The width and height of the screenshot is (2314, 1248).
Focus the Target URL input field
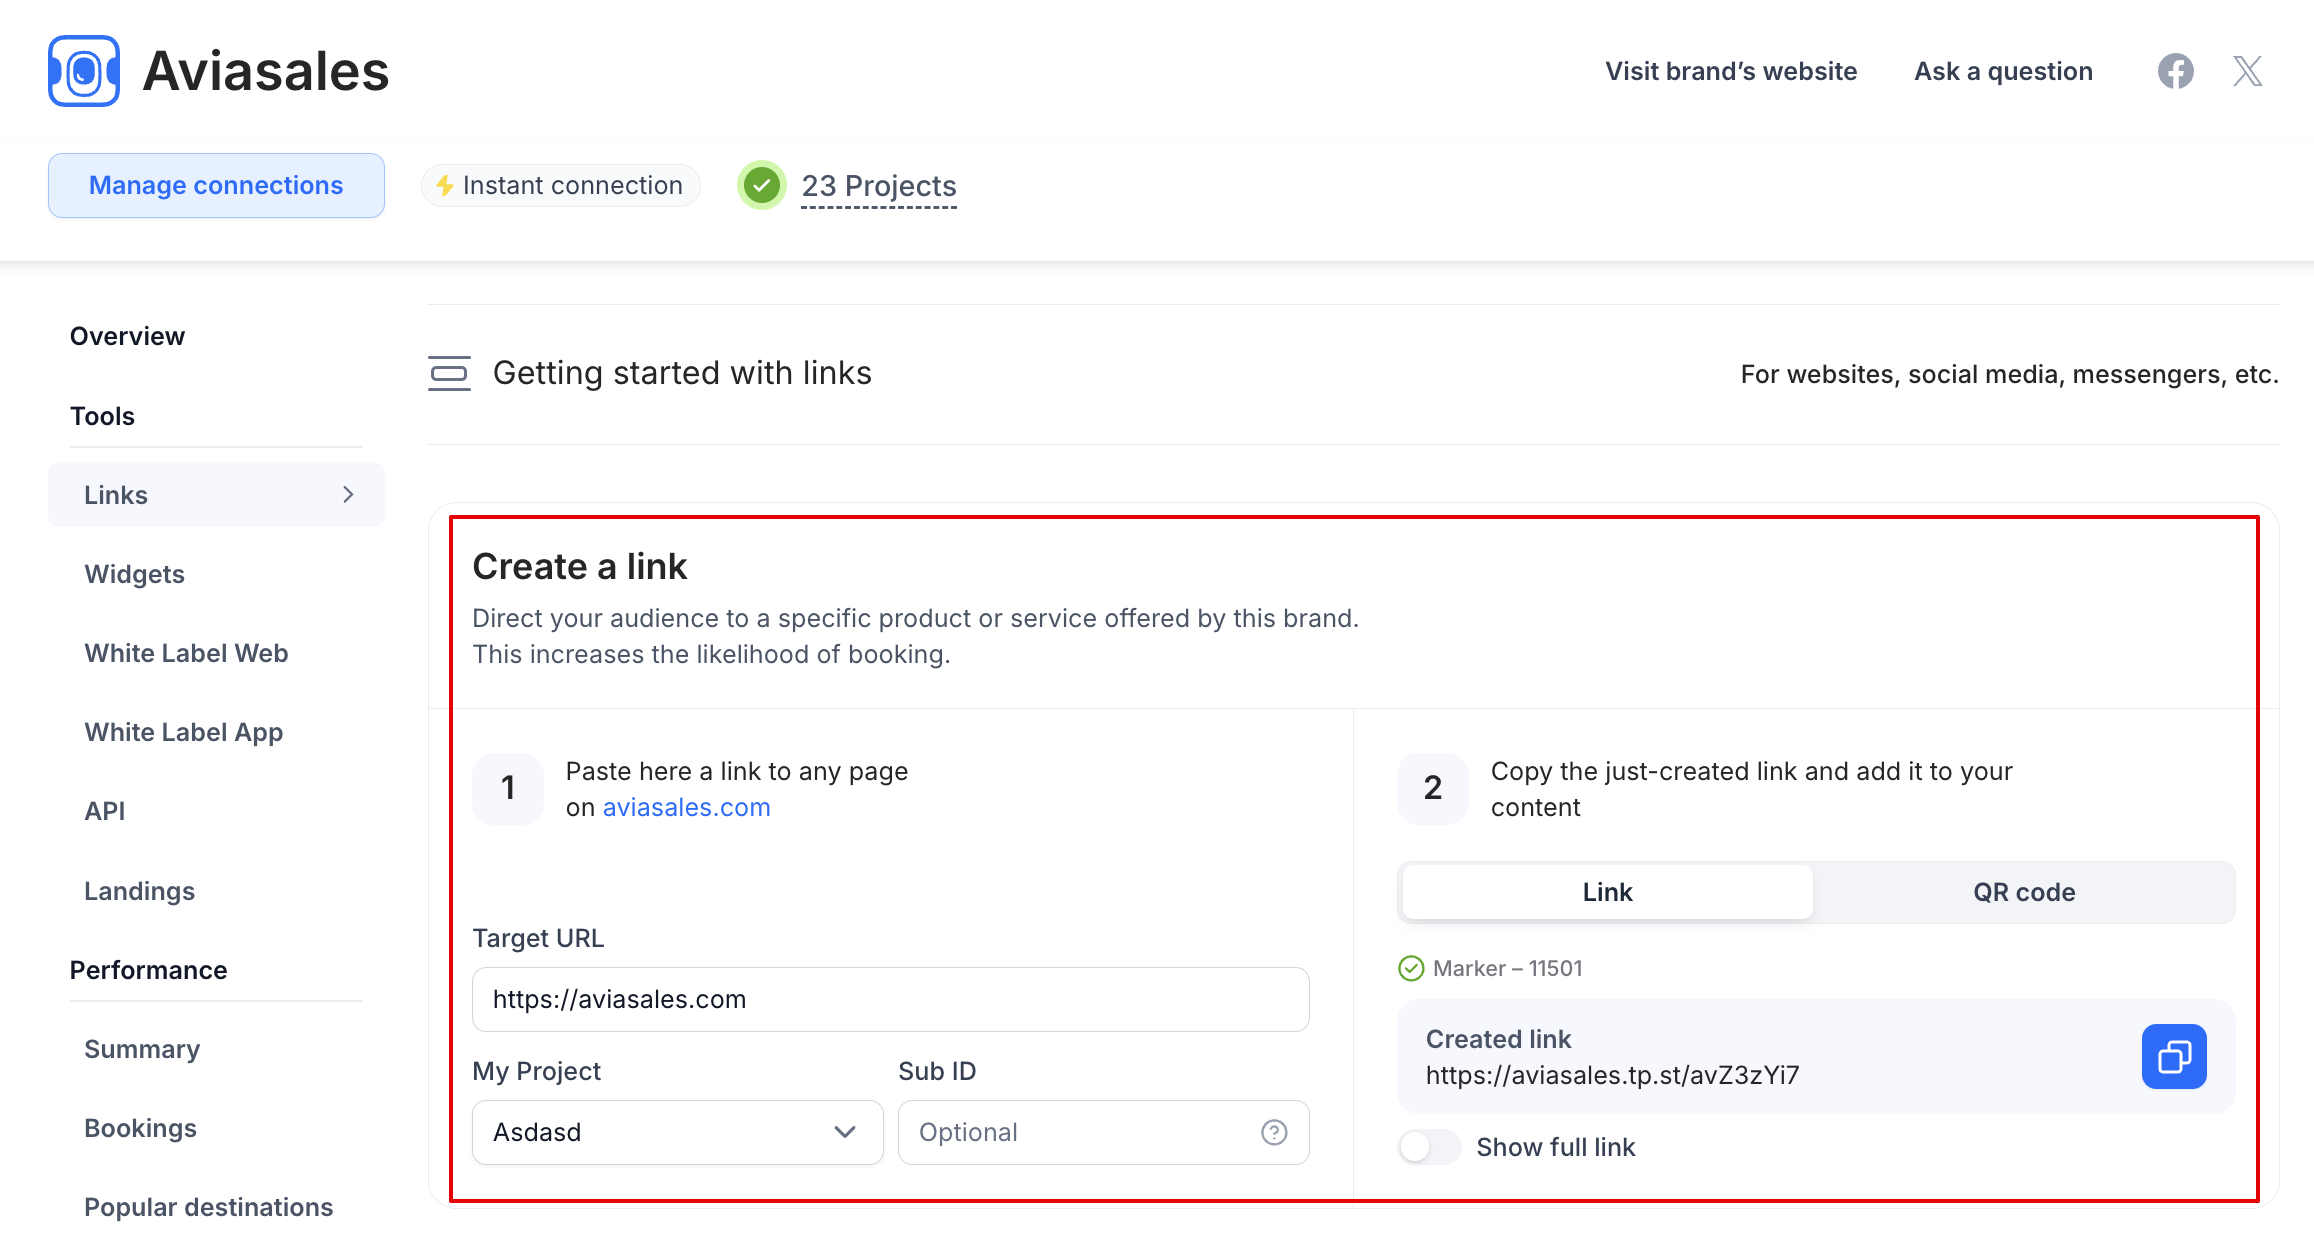coord(891,999)
